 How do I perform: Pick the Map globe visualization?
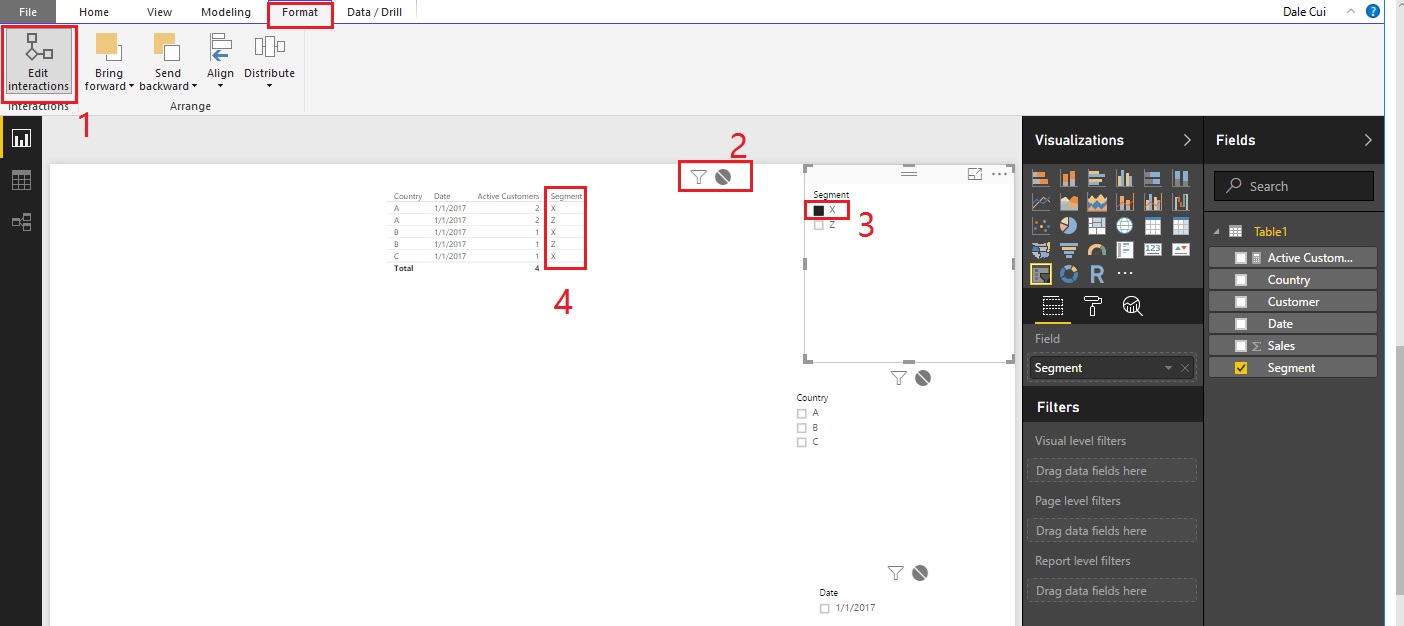(1124, 225)
